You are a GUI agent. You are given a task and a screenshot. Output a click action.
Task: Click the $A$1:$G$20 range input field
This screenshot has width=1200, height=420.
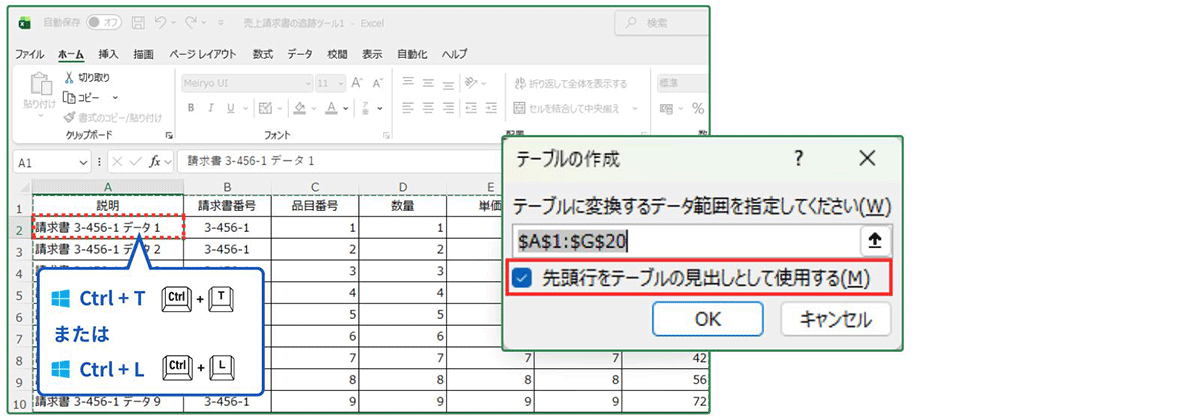tap(687, 240)
